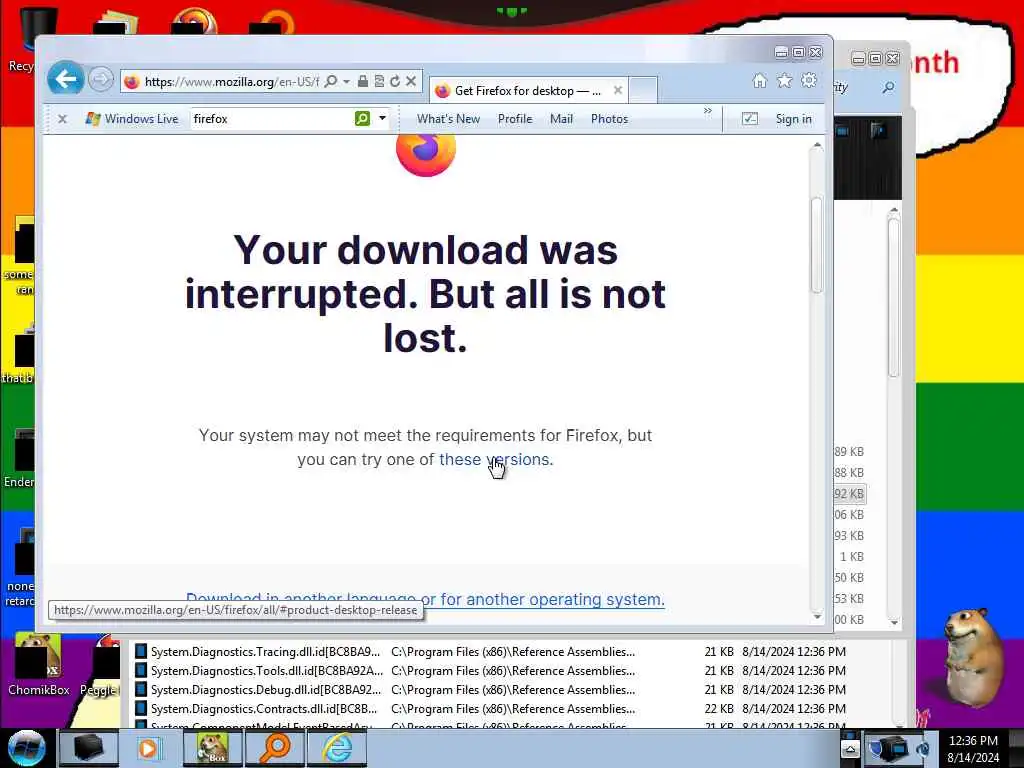Show hidden tray icons with the arrow
This screenshot has height=768, width=1024.
coord(850,748)
